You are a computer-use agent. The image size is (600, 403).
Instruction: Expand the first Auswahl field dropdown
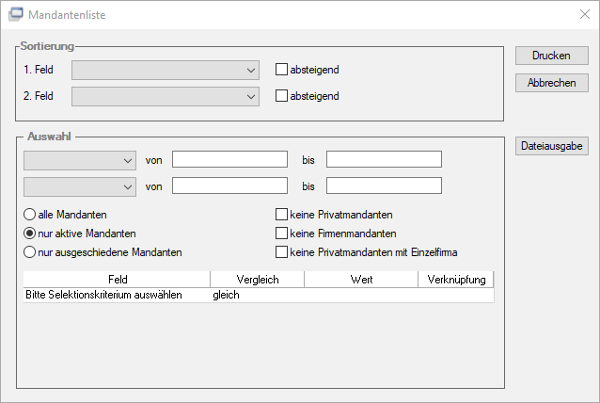tap(80, 160)
